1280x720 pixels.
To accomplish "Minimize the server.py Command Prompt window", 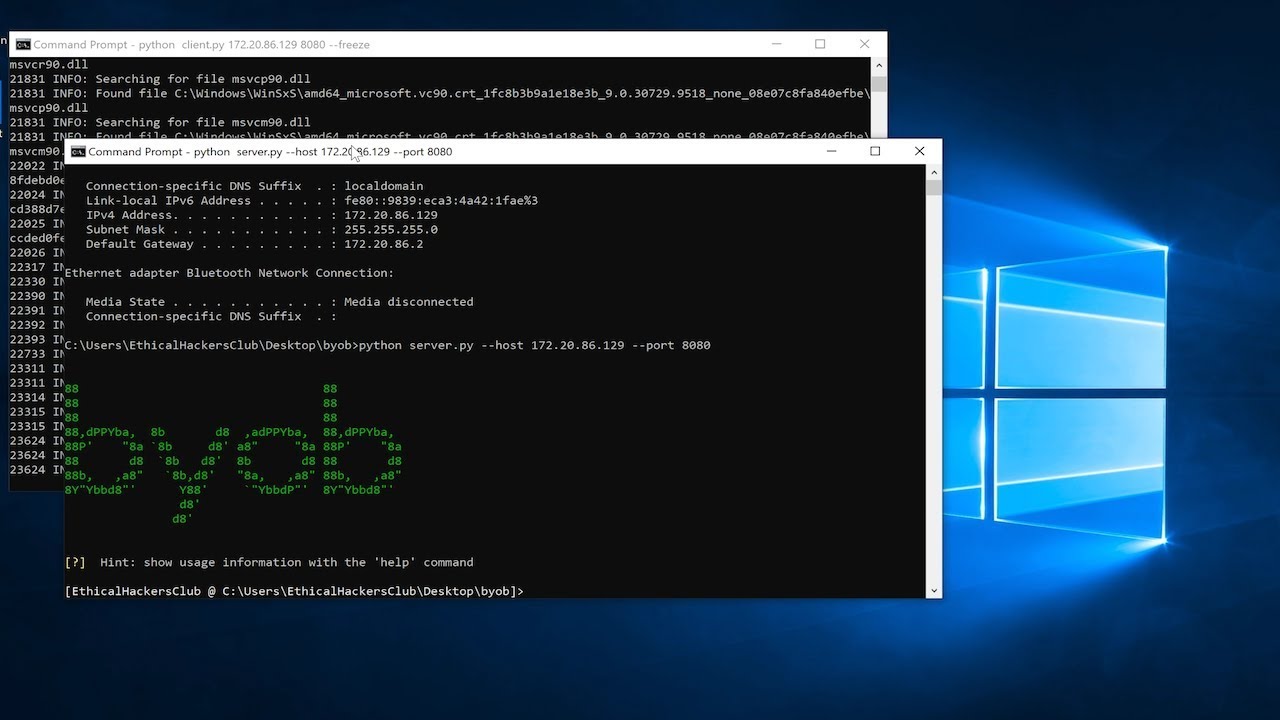I will (830, 151).
